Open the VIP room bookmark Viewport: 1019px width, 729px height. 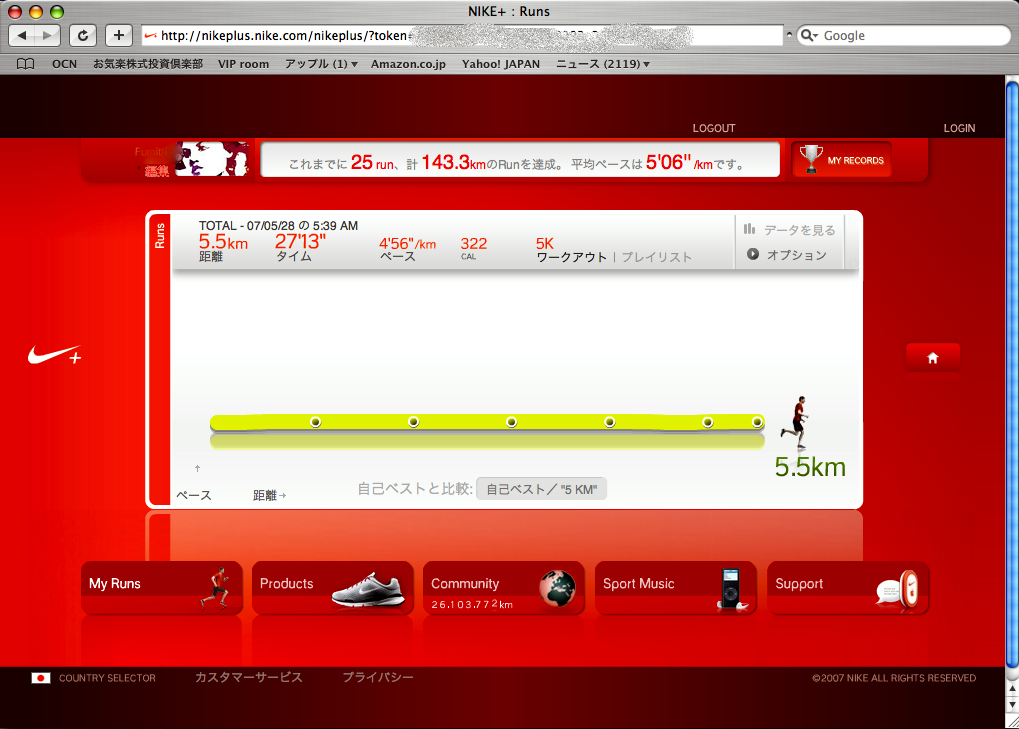(243, 64)
